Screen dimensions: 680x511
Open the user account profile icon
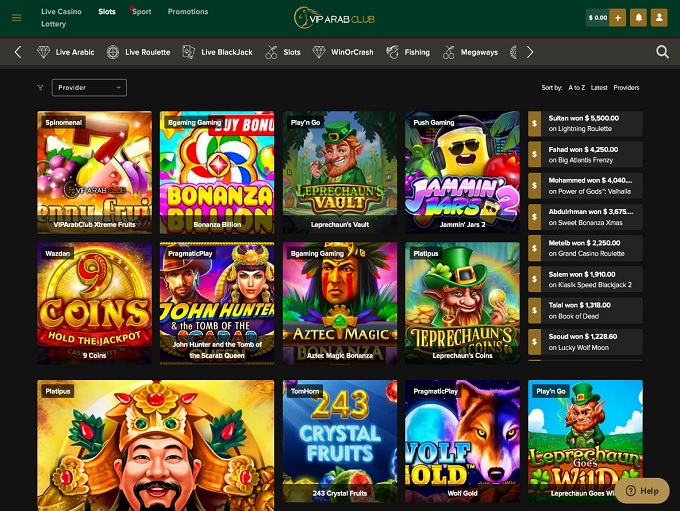(x=658, y=18)
